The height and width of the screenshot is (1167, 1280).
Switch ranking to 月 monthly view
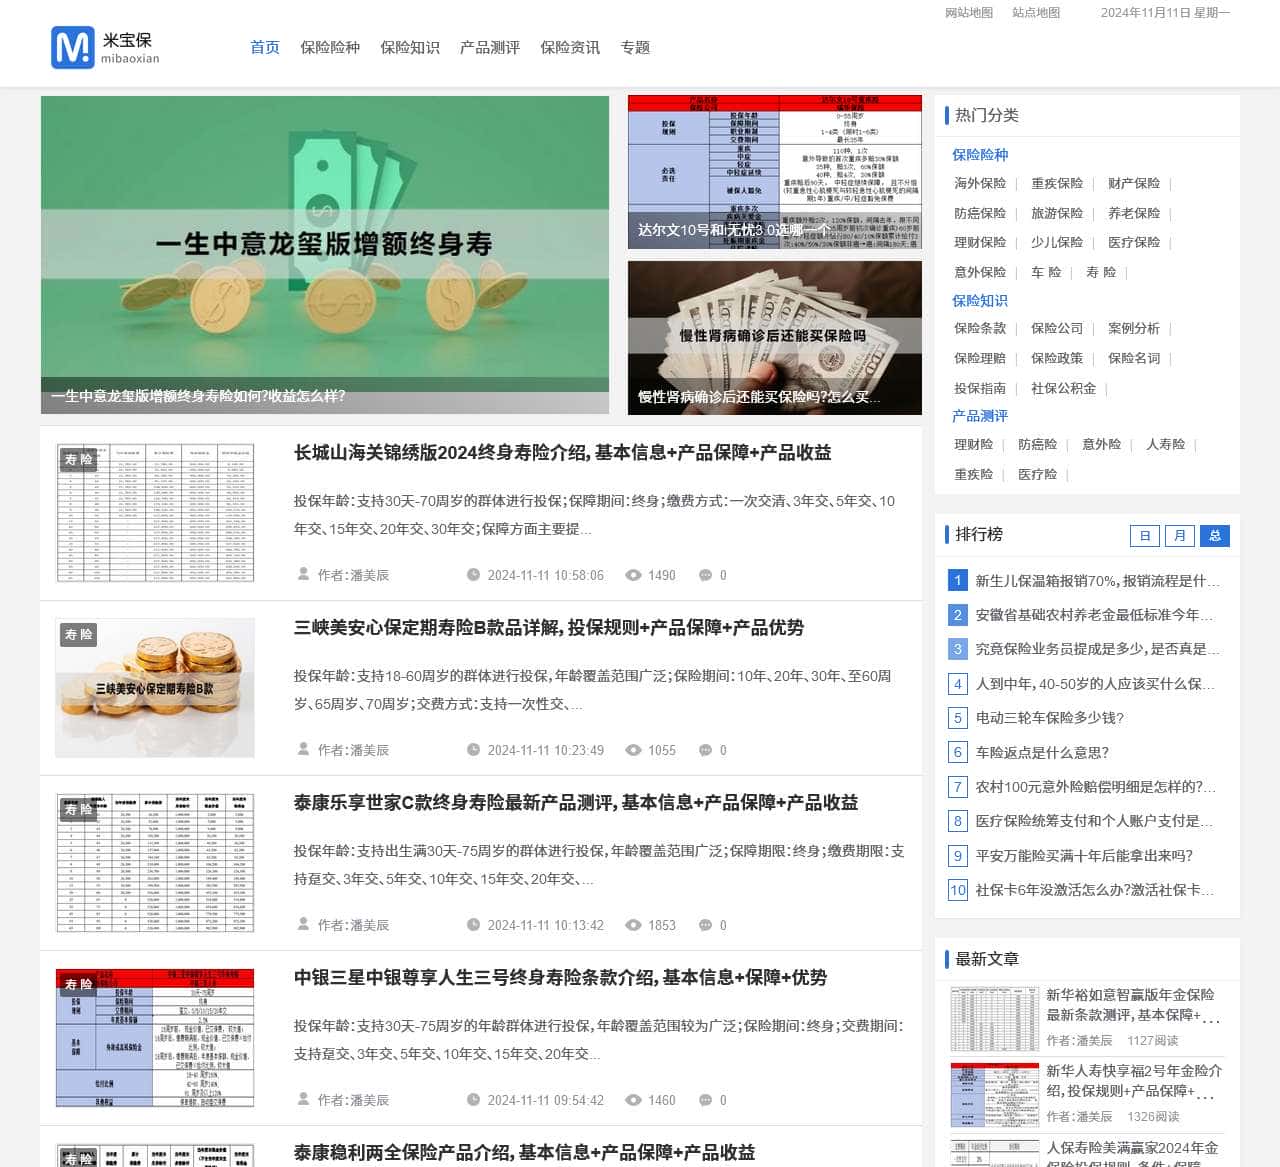(x=1180, y=536)
